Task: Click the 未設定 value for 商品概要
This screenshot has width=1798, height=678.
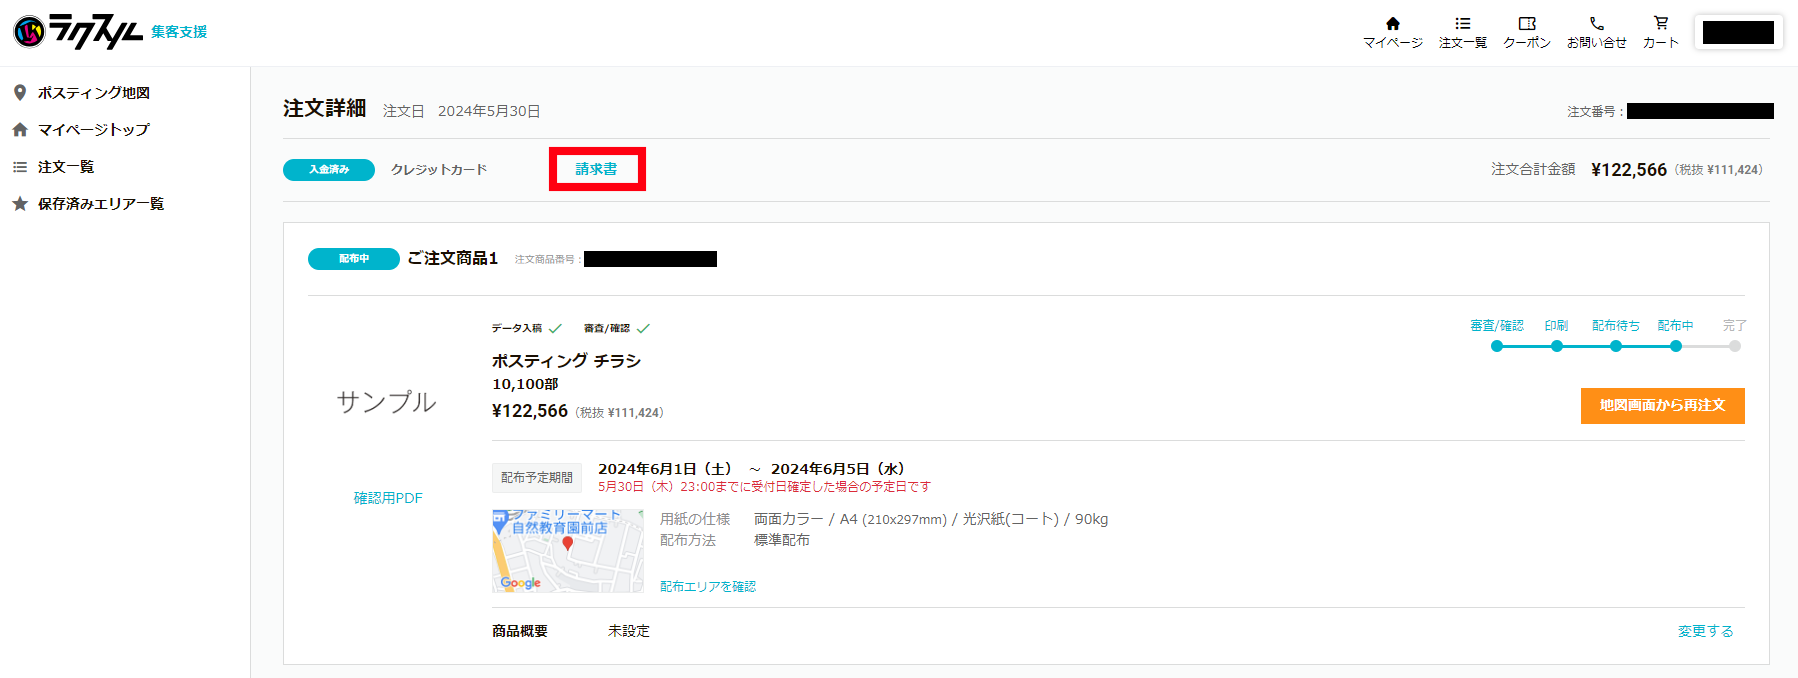Action: [x=629, y=632]
